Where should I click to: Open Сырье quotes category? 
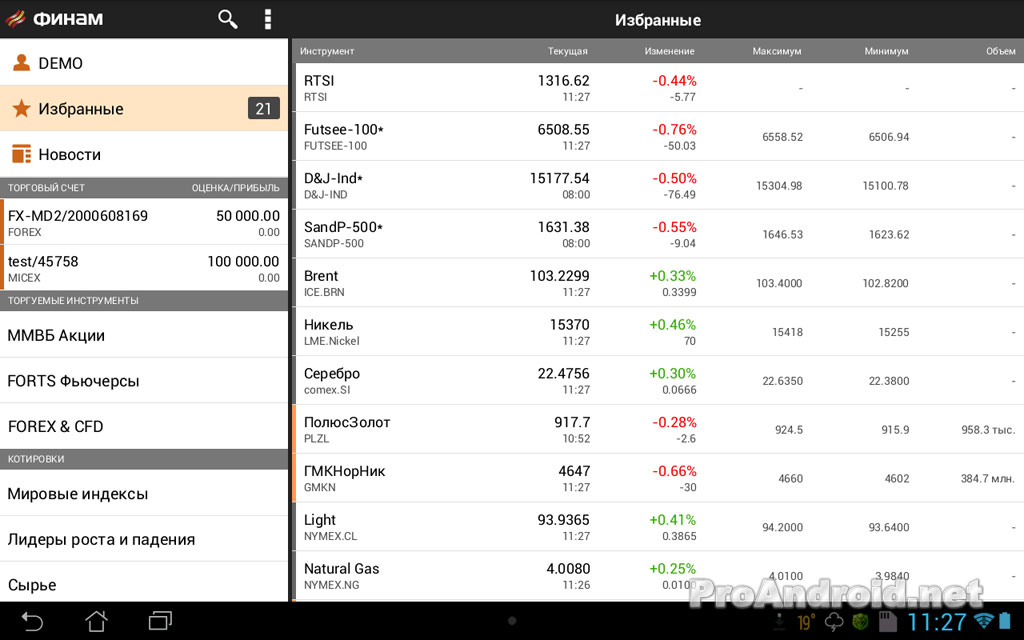point(144,582)
